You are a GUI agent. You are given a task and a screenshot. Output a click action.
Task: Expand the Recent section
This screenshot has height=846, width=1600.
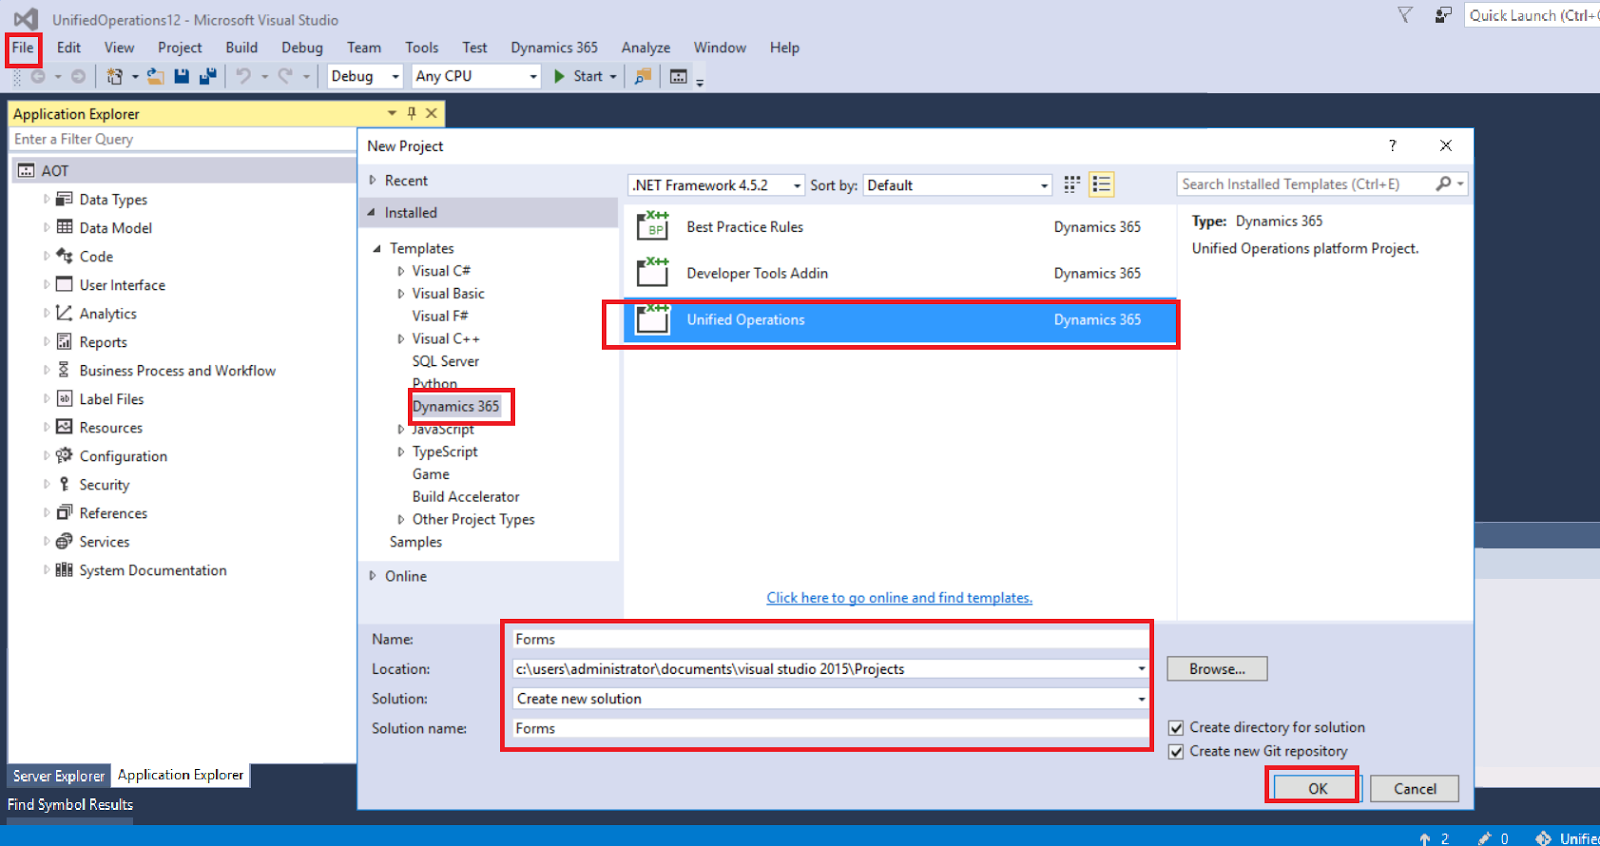[373, 181]
